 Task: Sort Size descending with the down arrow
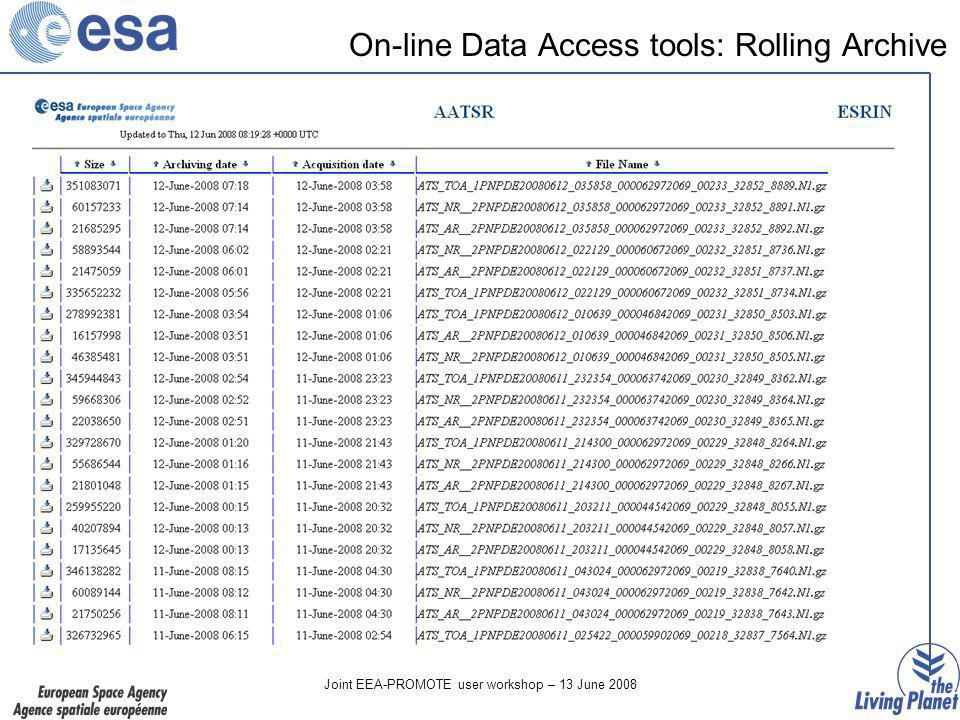[113, 164]
